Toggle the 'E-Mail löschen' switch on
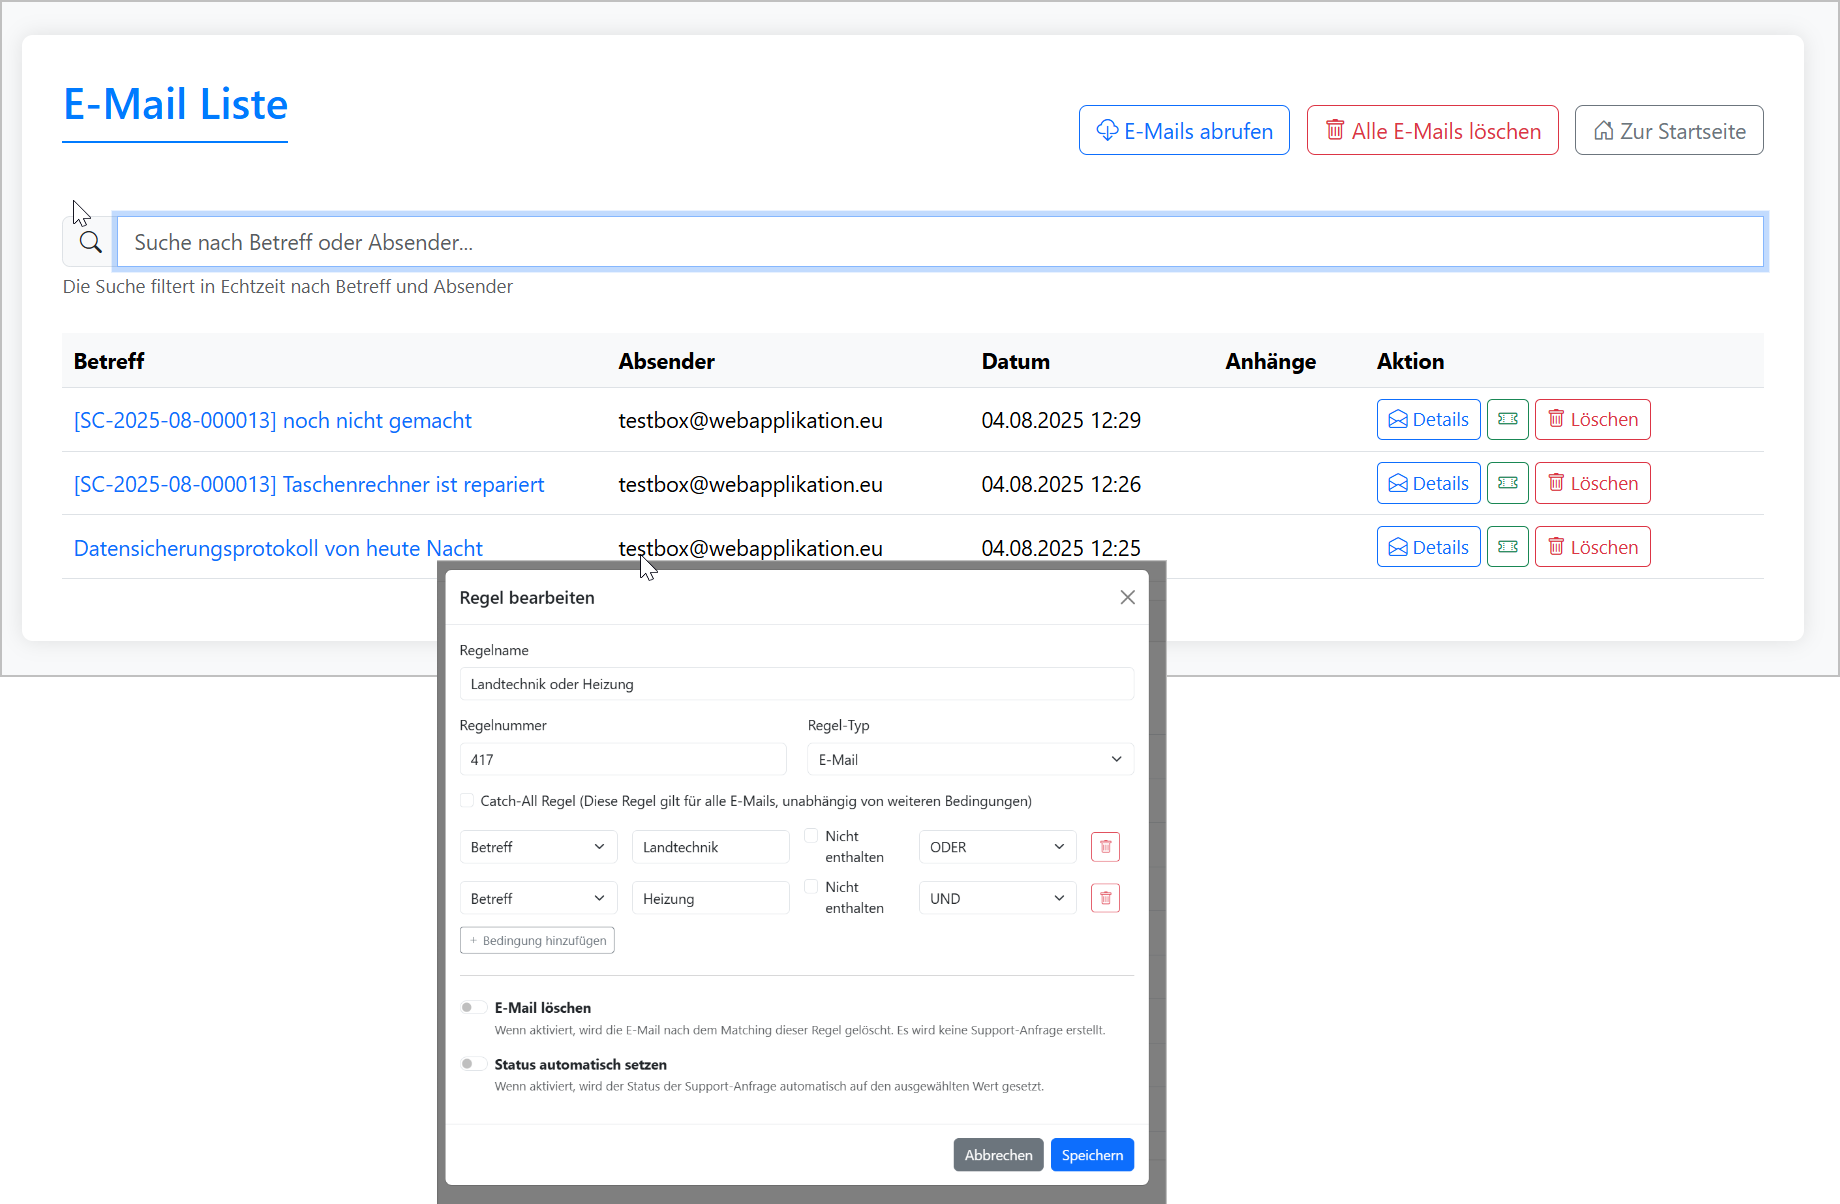1840x1204 pixels. [472, 1007]
